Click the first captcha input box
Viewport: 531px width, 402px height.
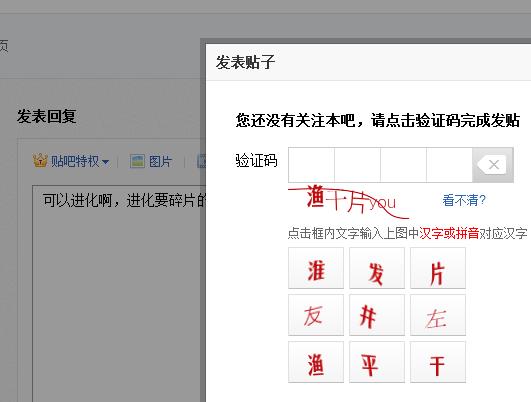(311, 165)
